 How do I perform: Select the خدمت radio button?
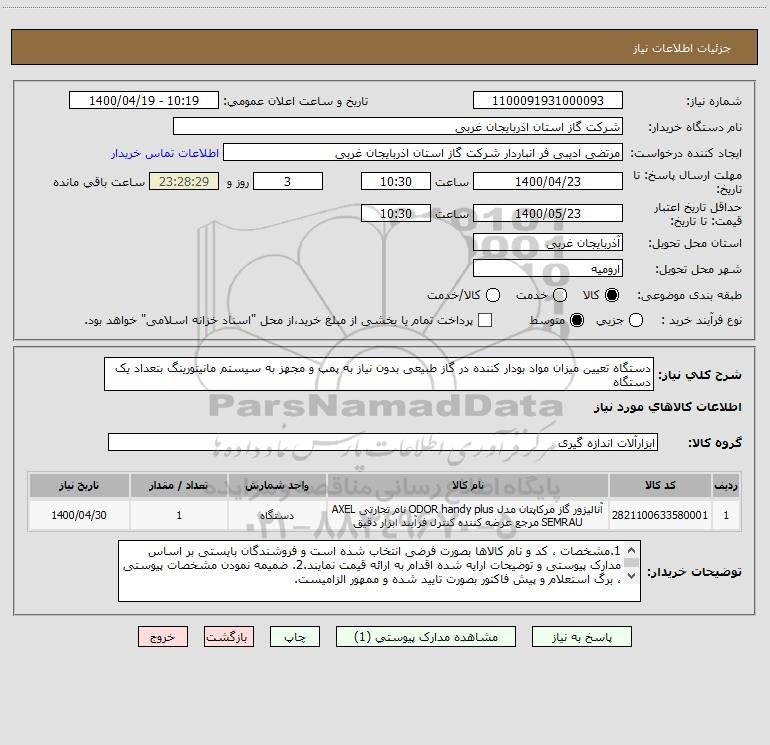point(560,295)
